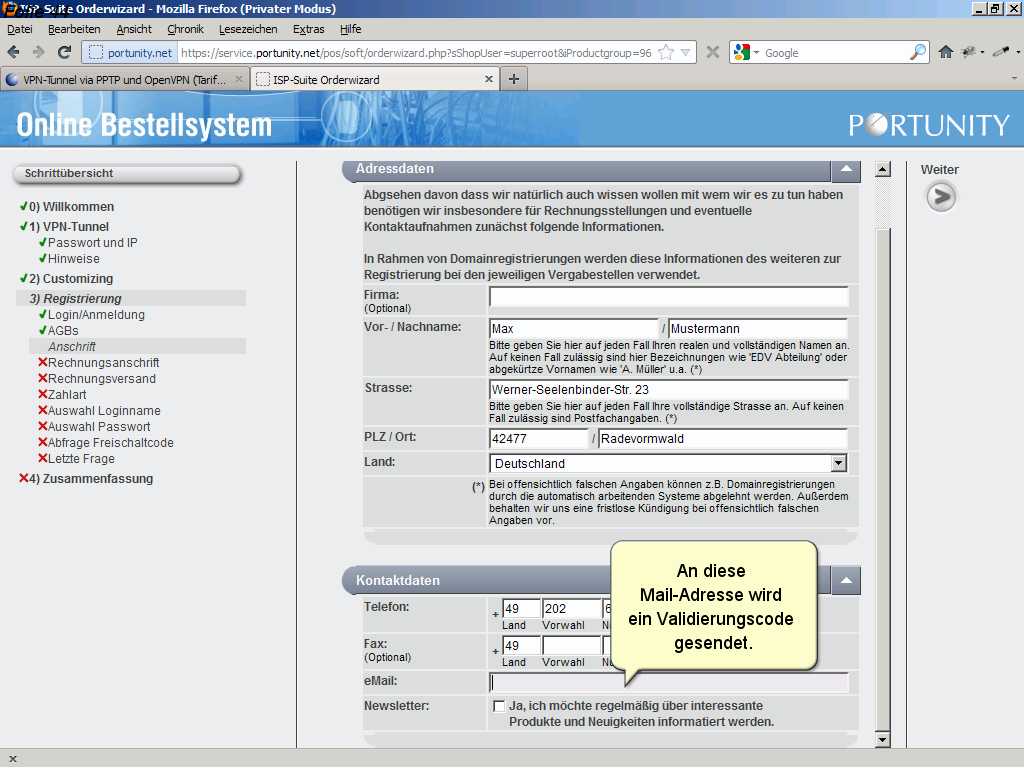Click the stop loading X button

tap(712, 52)
